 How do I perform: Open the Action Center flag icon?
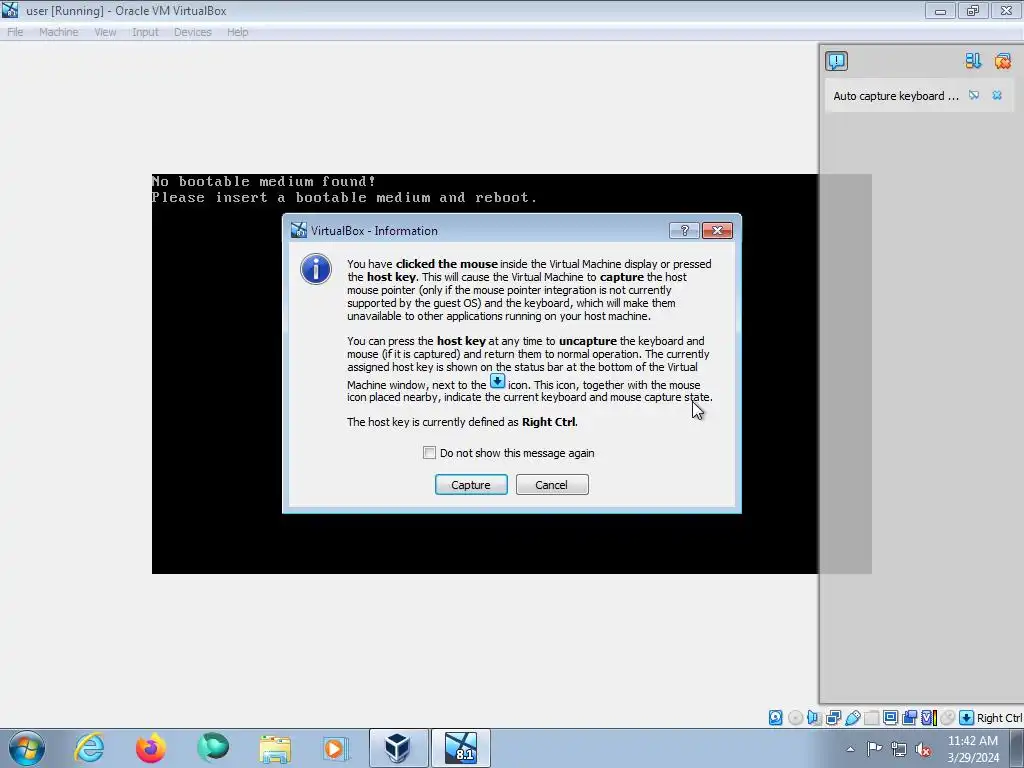pos(874,749)
